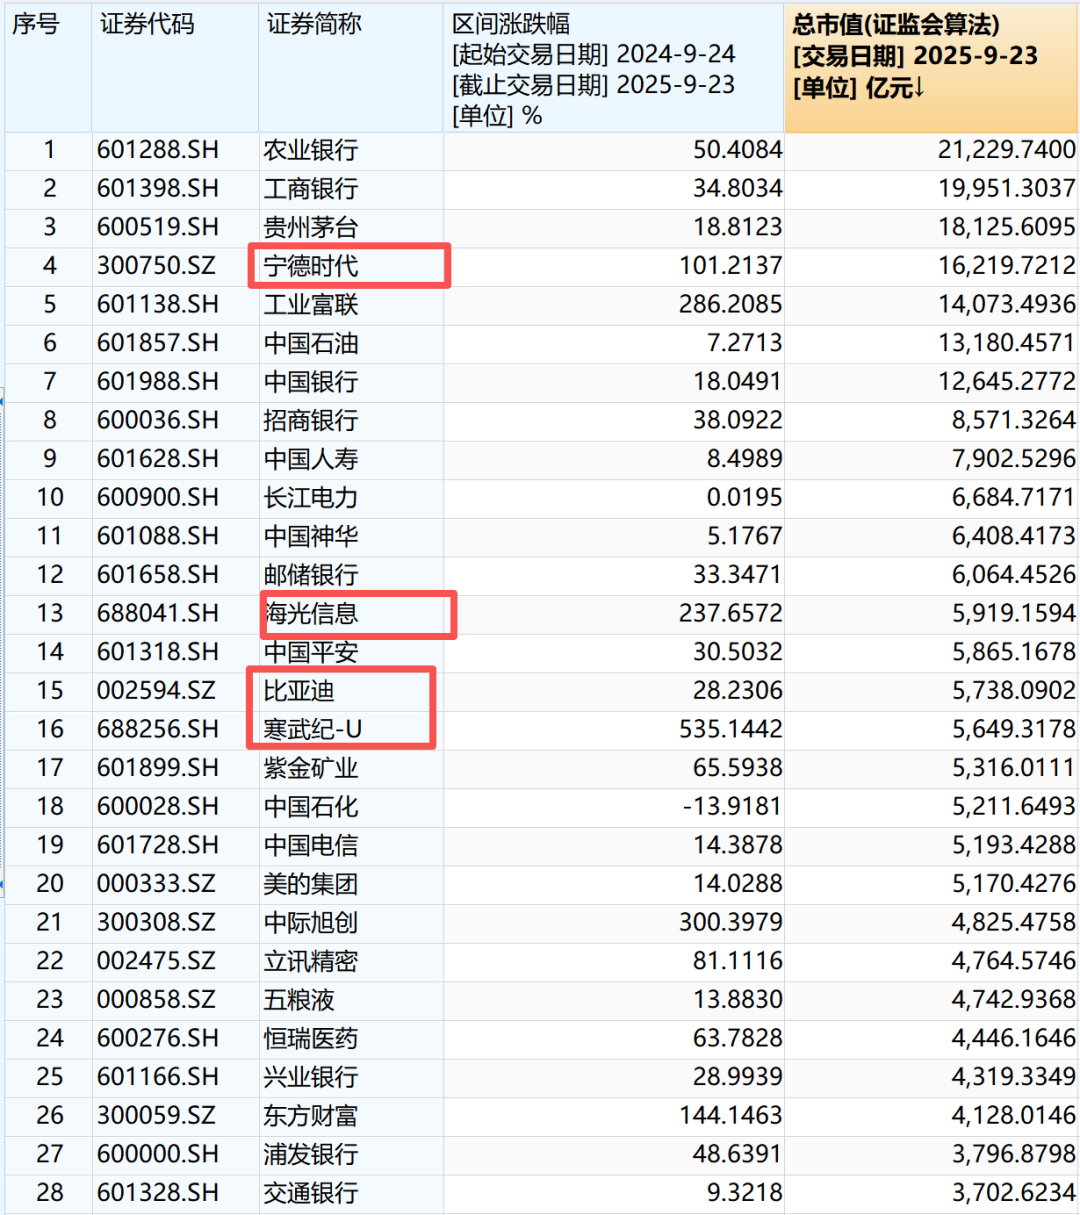Click the 序号 column header
This screenshot has height=1215, width=1080.
coord(48,68)
